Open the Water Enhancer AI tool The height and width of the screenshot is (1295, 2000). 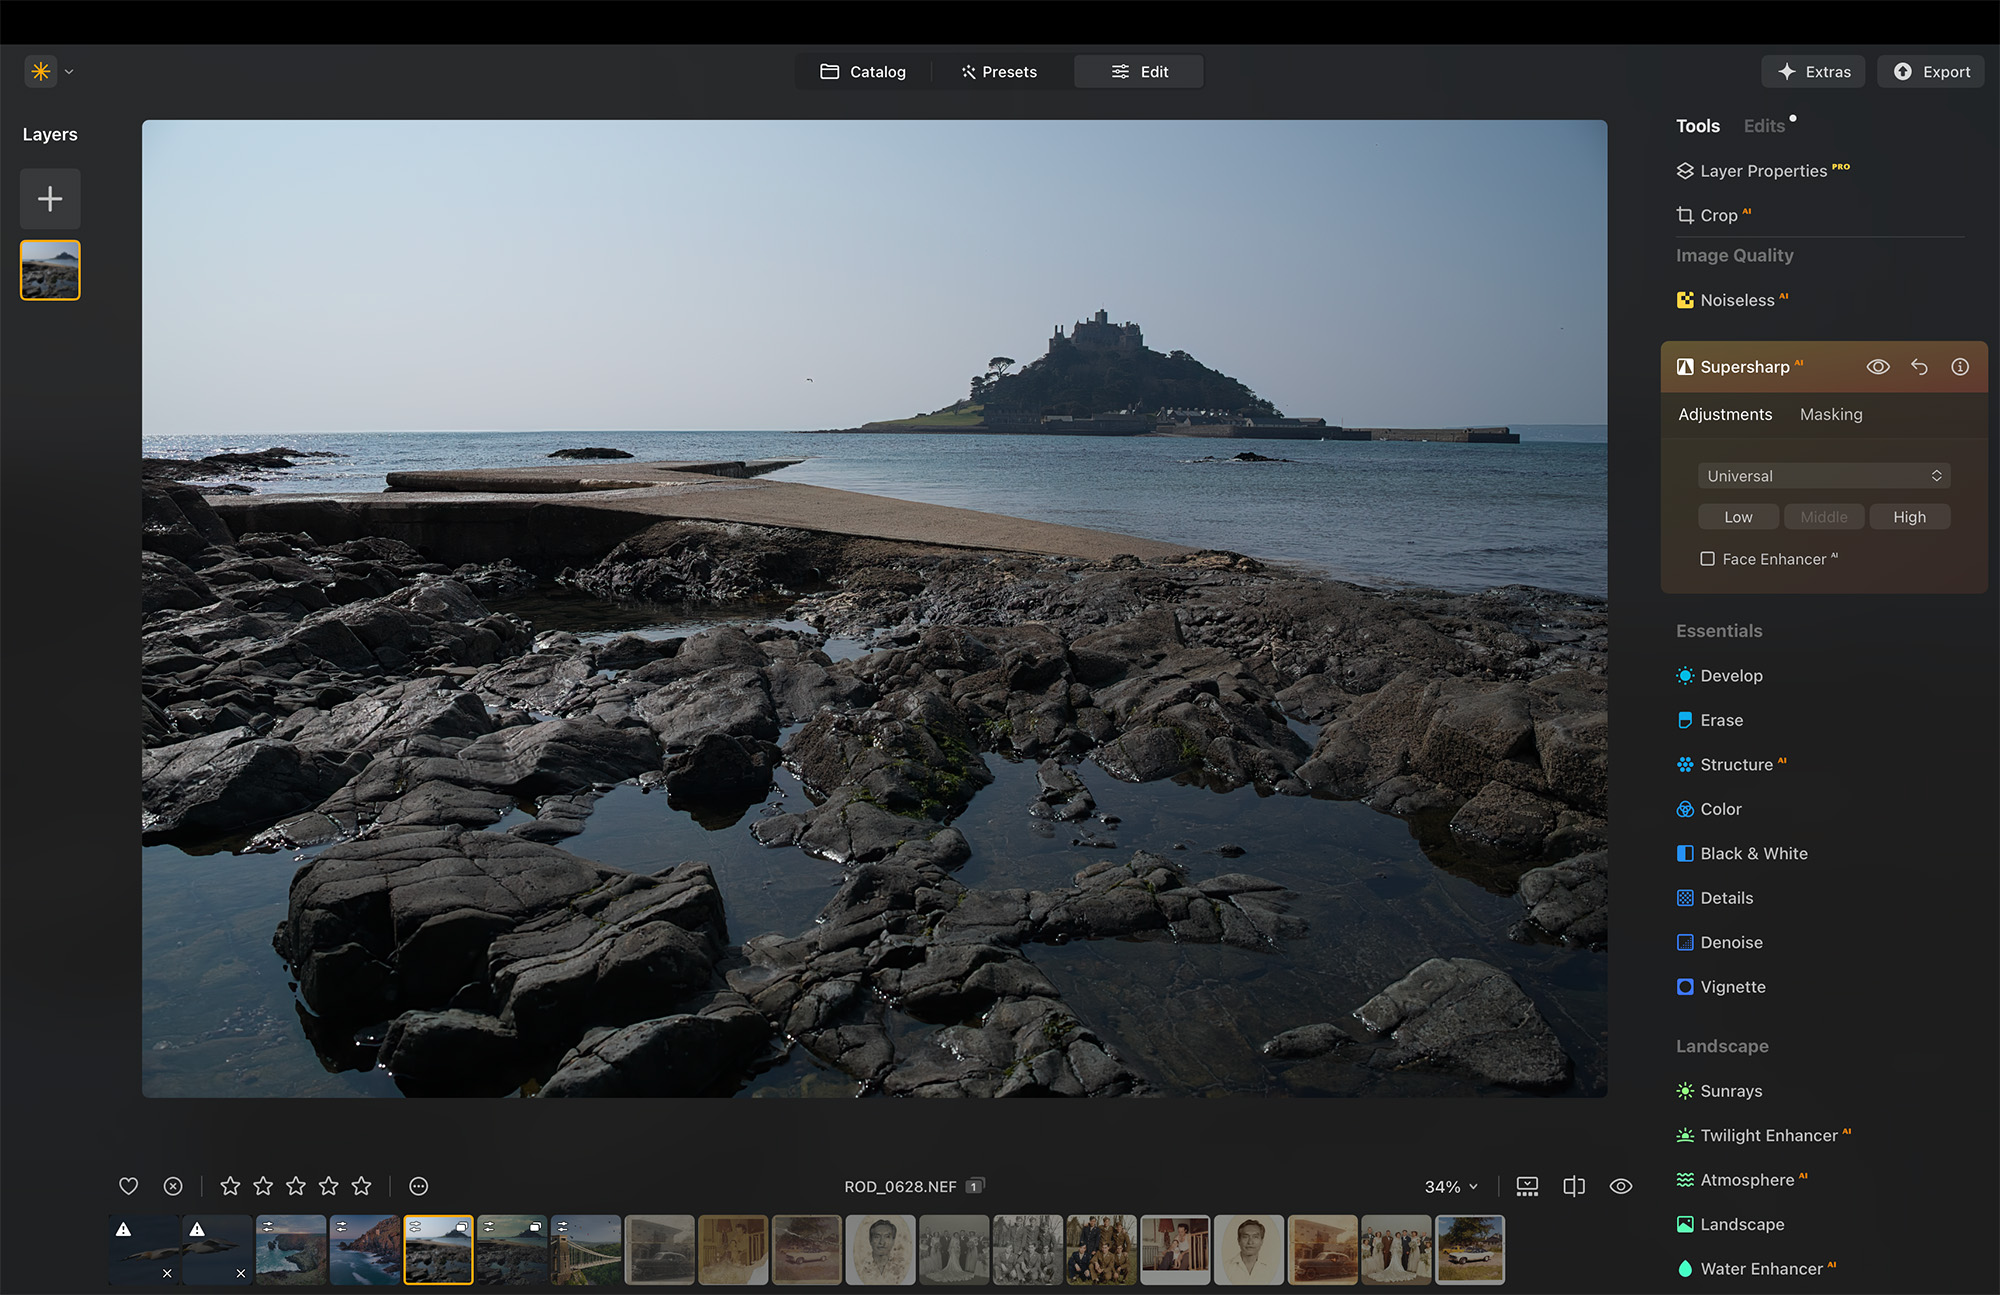tap(1761, 1268)
